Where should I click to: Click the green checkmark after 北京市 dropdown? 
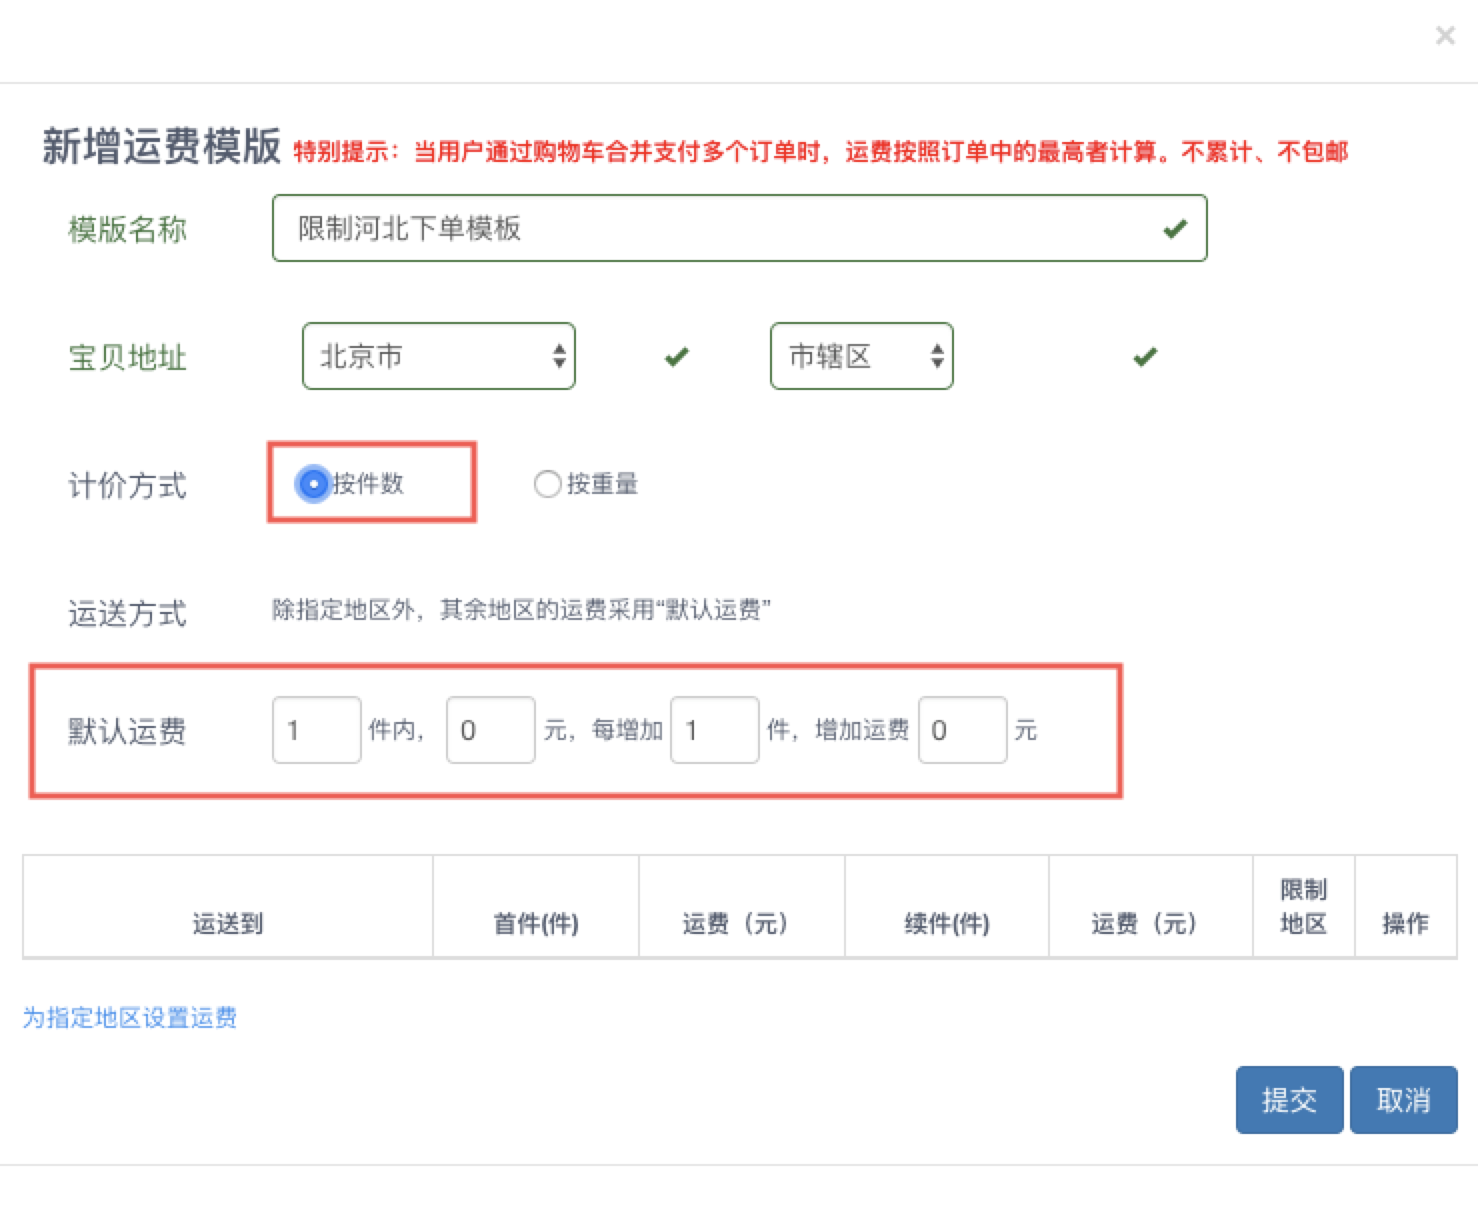pos(677,357)
